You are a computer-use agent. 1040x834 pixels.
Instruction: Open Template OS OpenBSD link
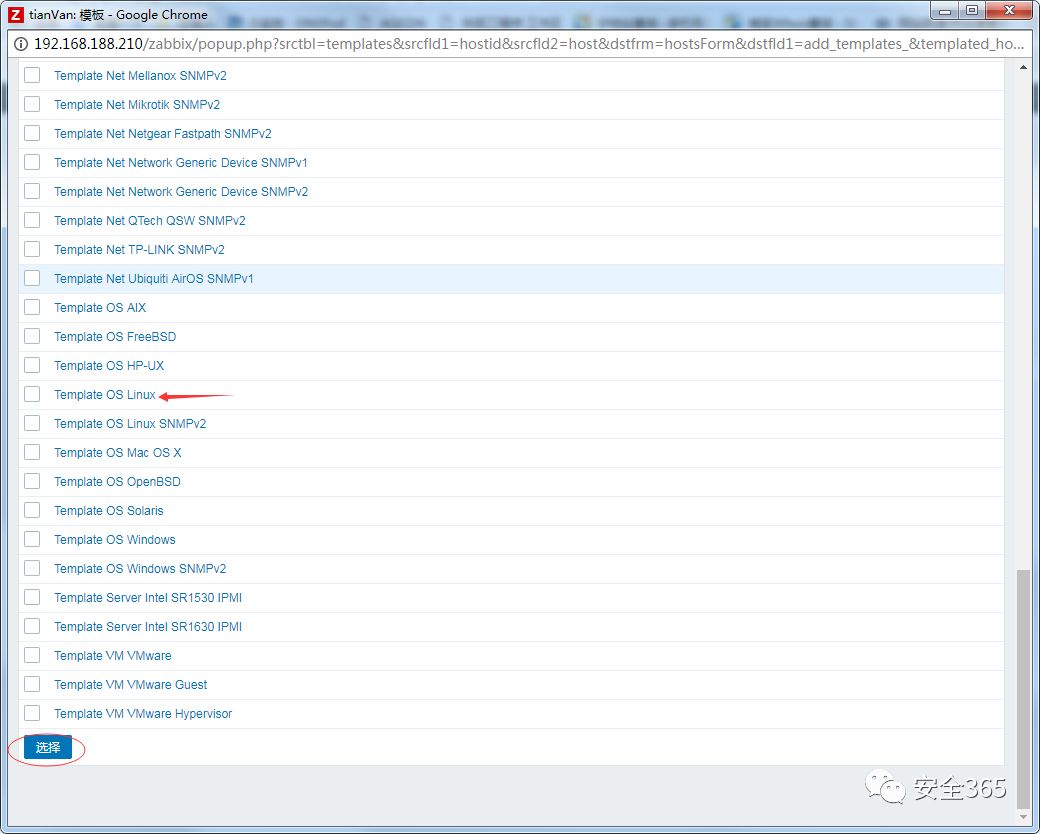pyautogui.click(x=117, y=482)
